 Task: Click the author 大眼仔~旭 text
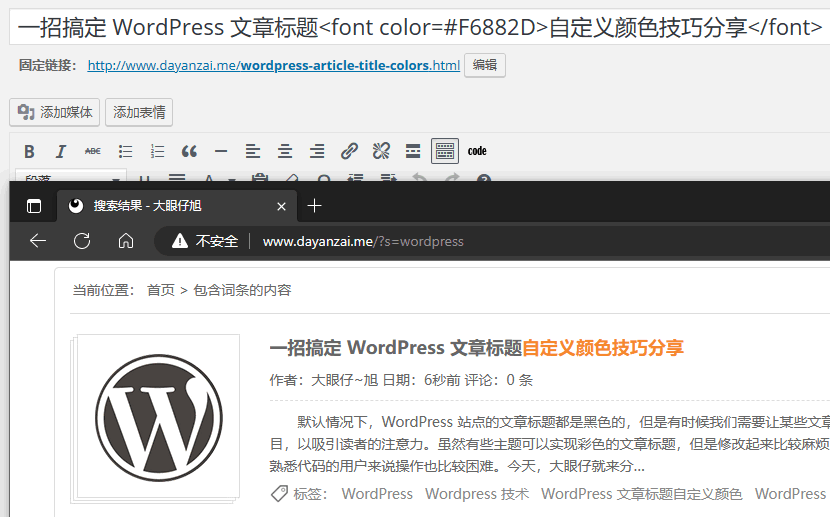[x=345, y=380]
